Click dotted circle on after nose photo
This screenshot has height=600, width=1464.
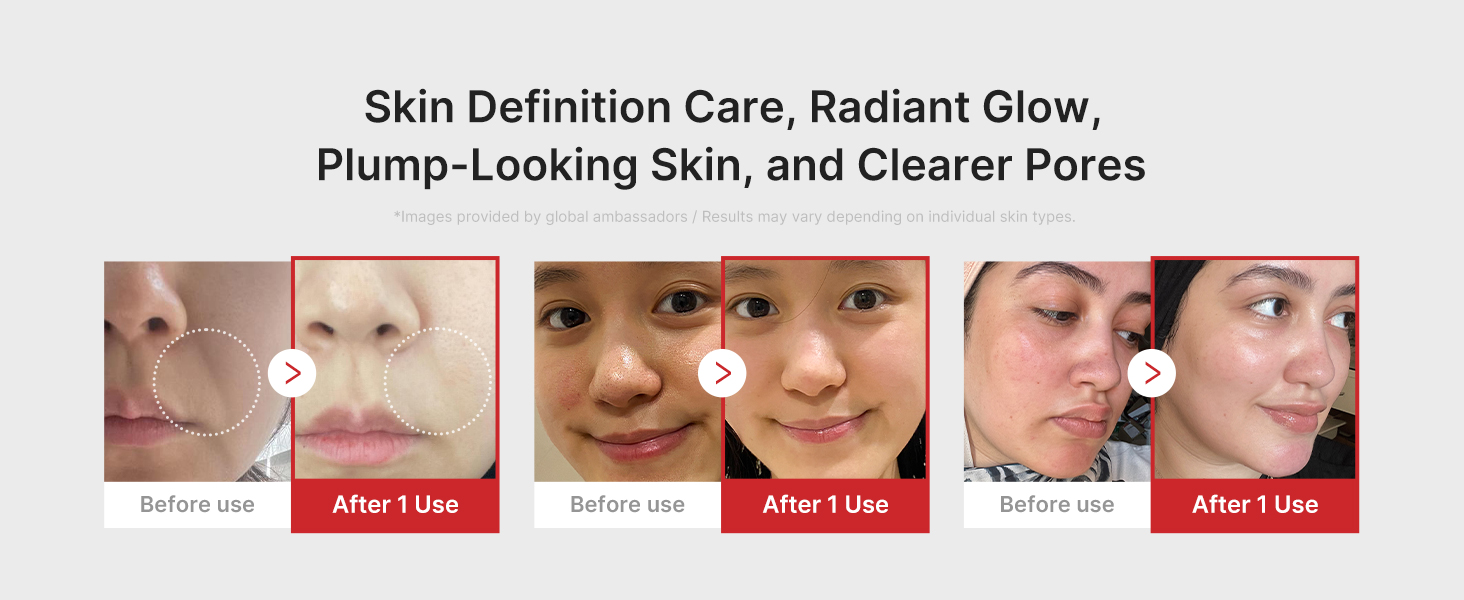tap(438, 381)
